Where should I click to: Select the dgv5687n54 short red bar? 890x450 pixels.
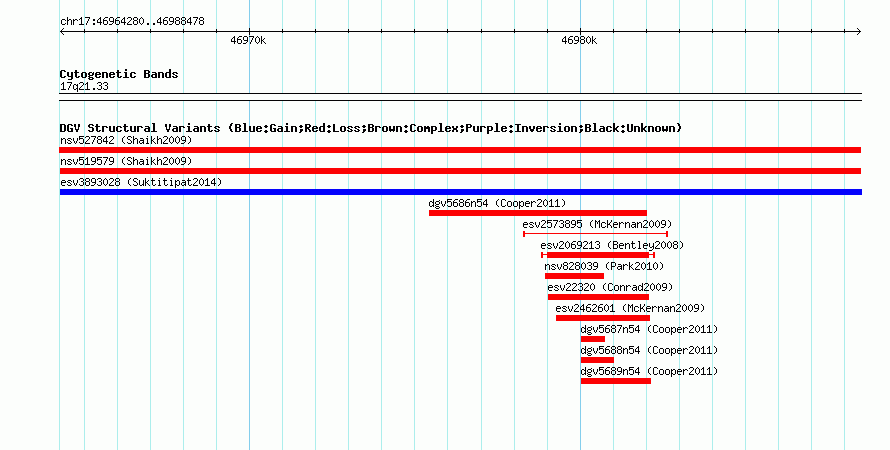click(x=593, y=339)
